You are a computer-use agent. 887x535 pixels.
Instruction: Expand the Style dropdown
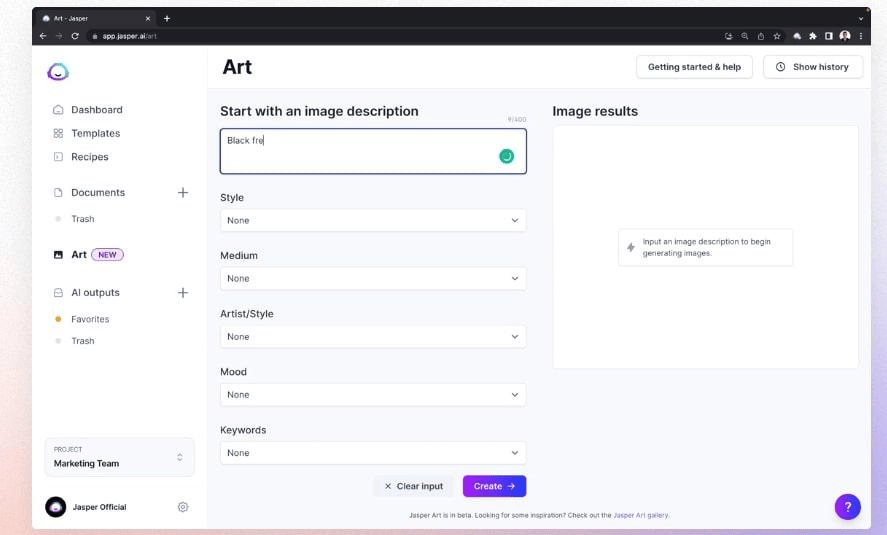pos(373,220)
